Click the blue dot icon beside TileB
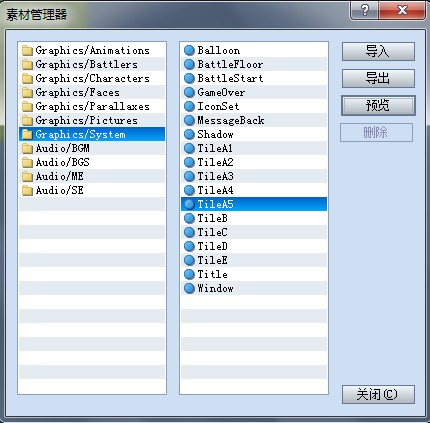 [x=189, y=218]
